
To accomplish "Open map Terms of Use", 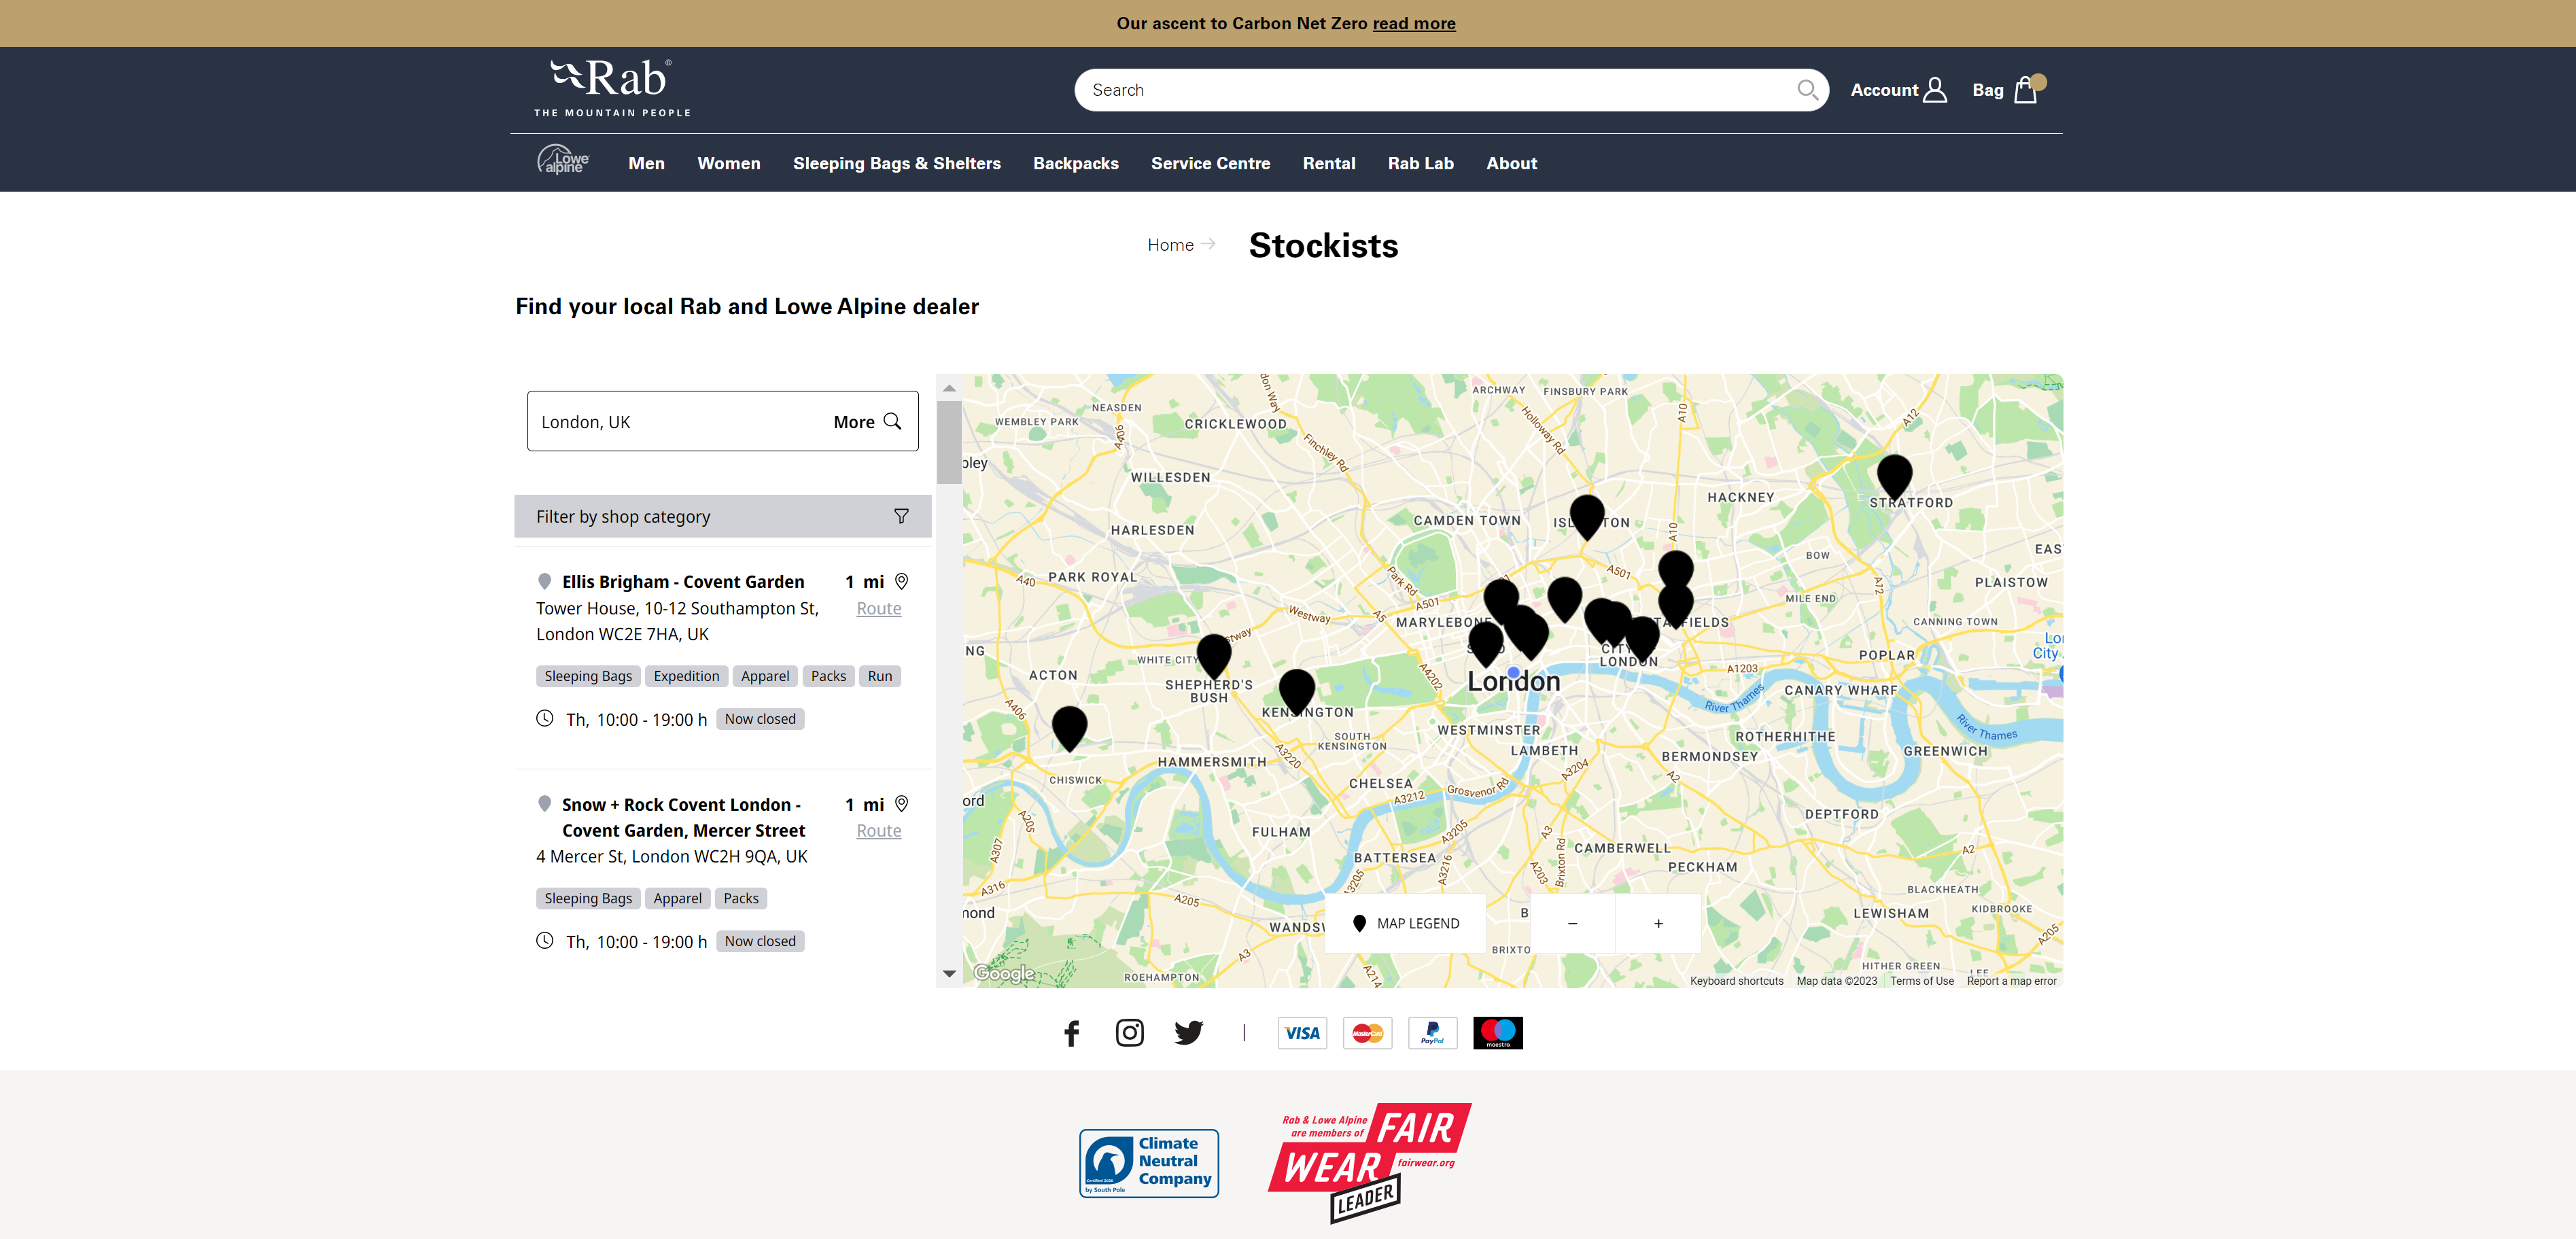I will click(x=1921, y=981).
